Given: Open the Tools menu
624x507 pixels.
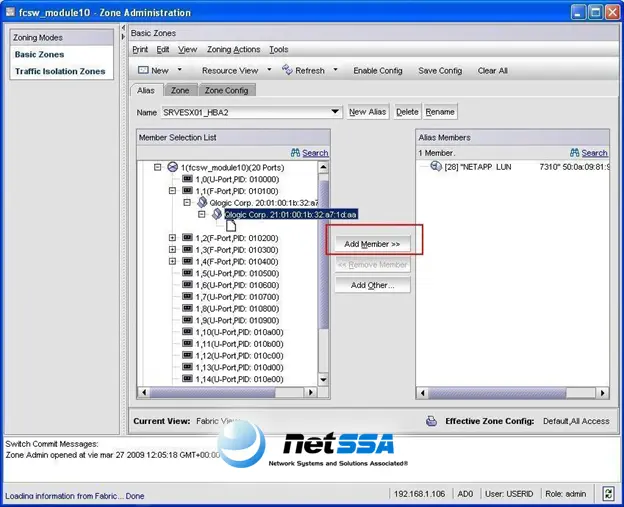Looking at the screenshot, I should [279, 49].
